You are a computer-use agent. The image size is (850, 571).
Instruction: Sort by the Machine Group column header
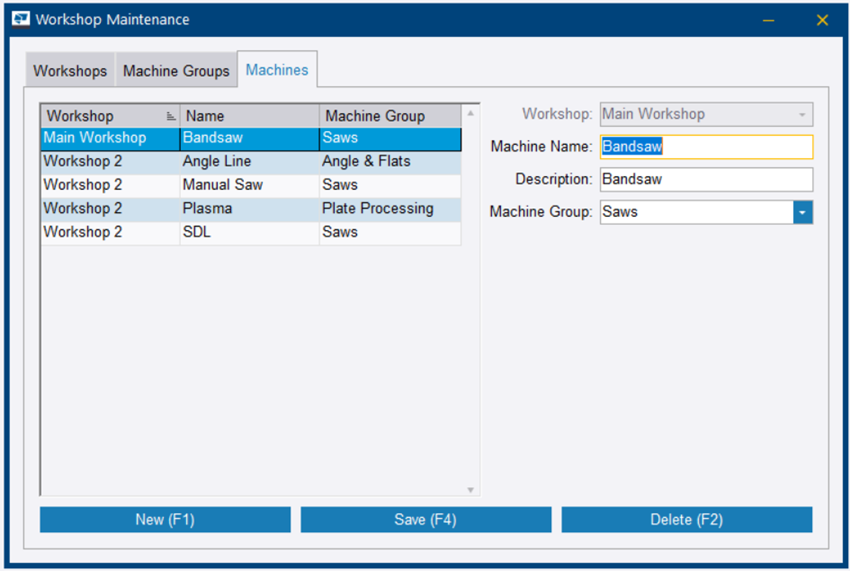click(389, 116)
